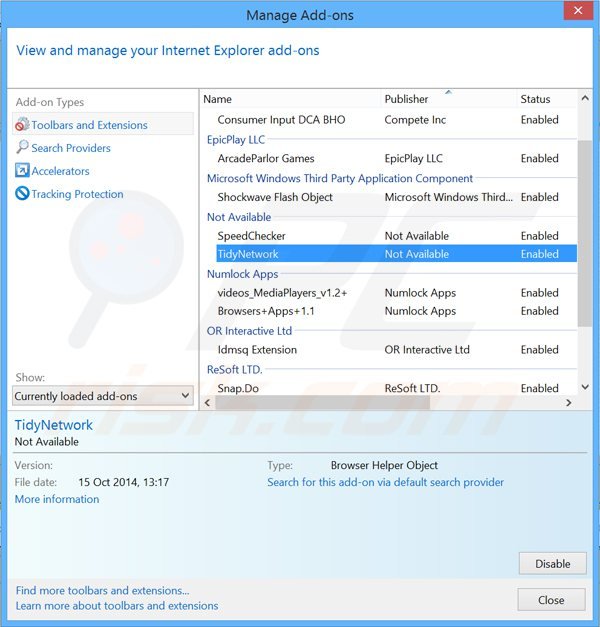Click the Search Providers magnifier icon
This screenshot has width=600, height=627.
point(22,148)
